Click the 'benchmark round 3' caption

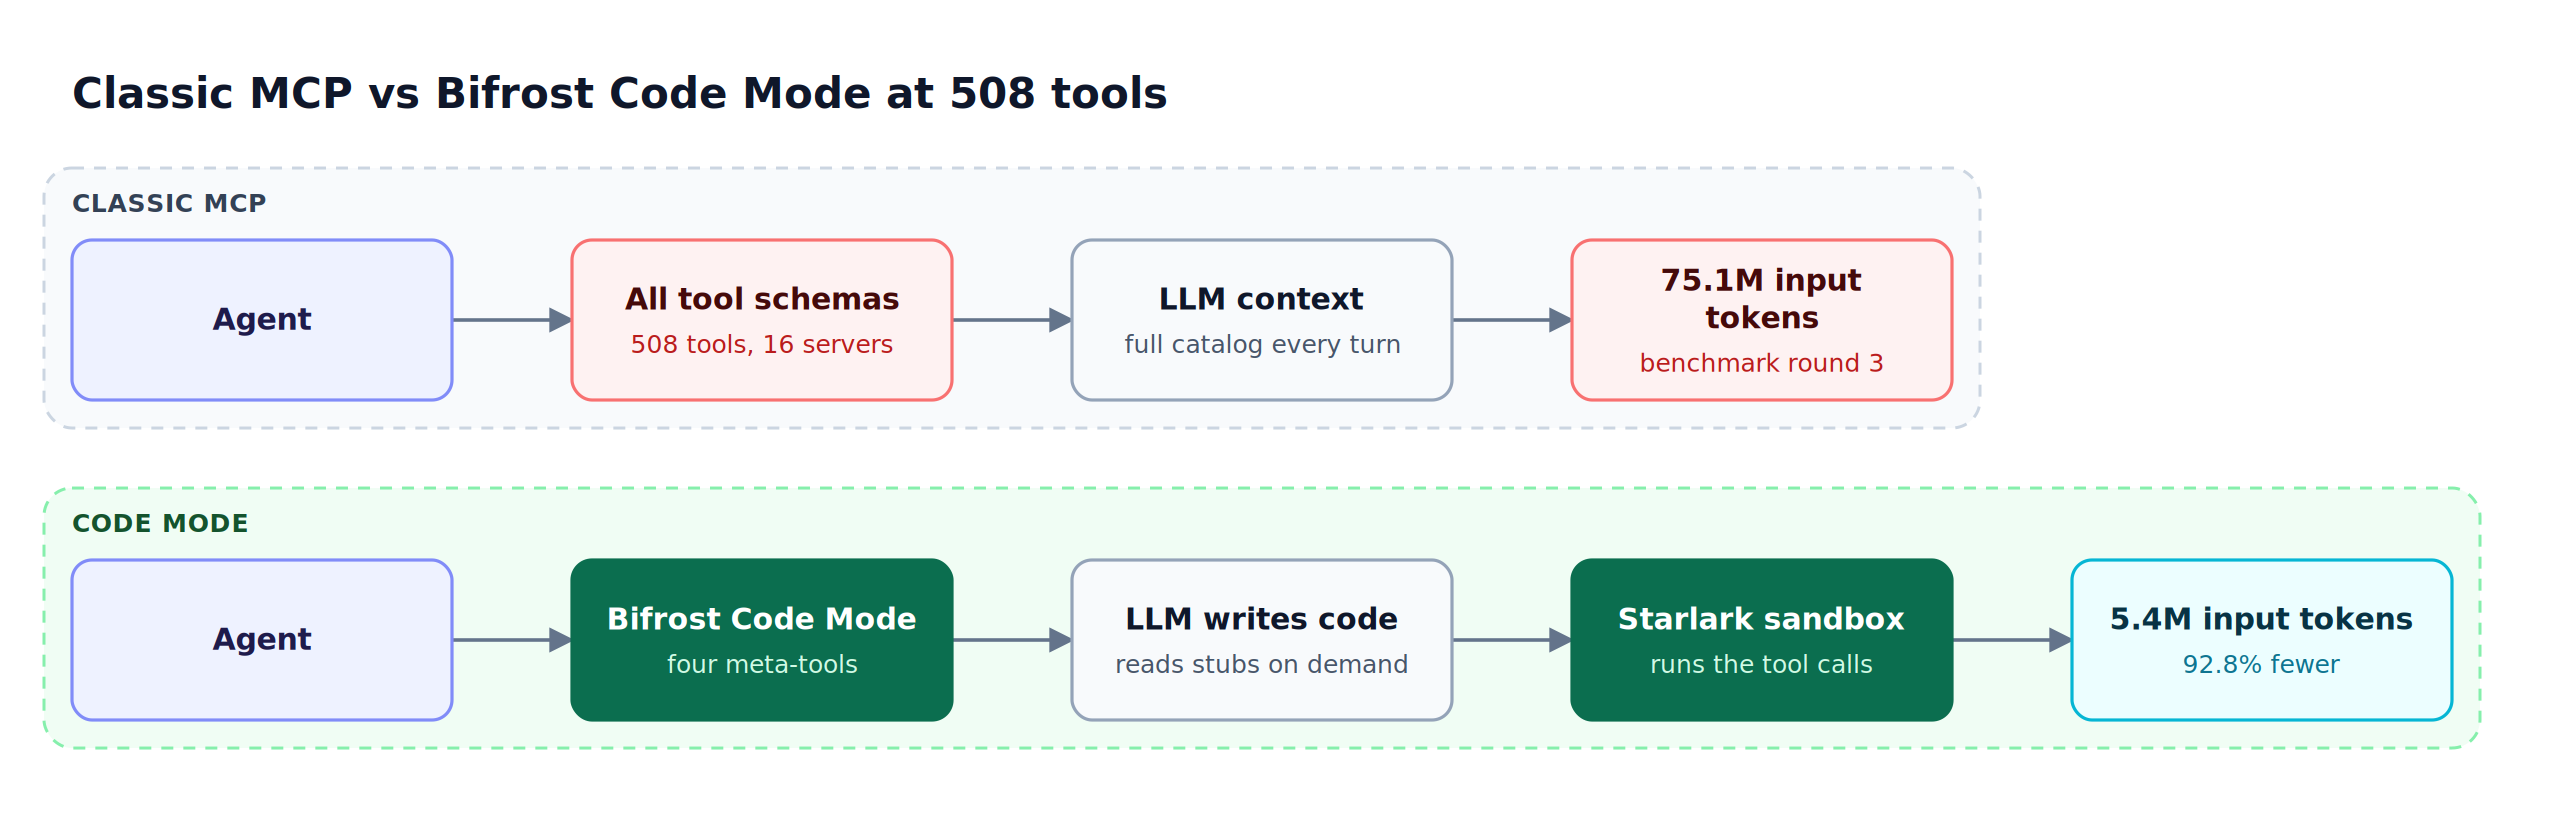[1761, 364]
